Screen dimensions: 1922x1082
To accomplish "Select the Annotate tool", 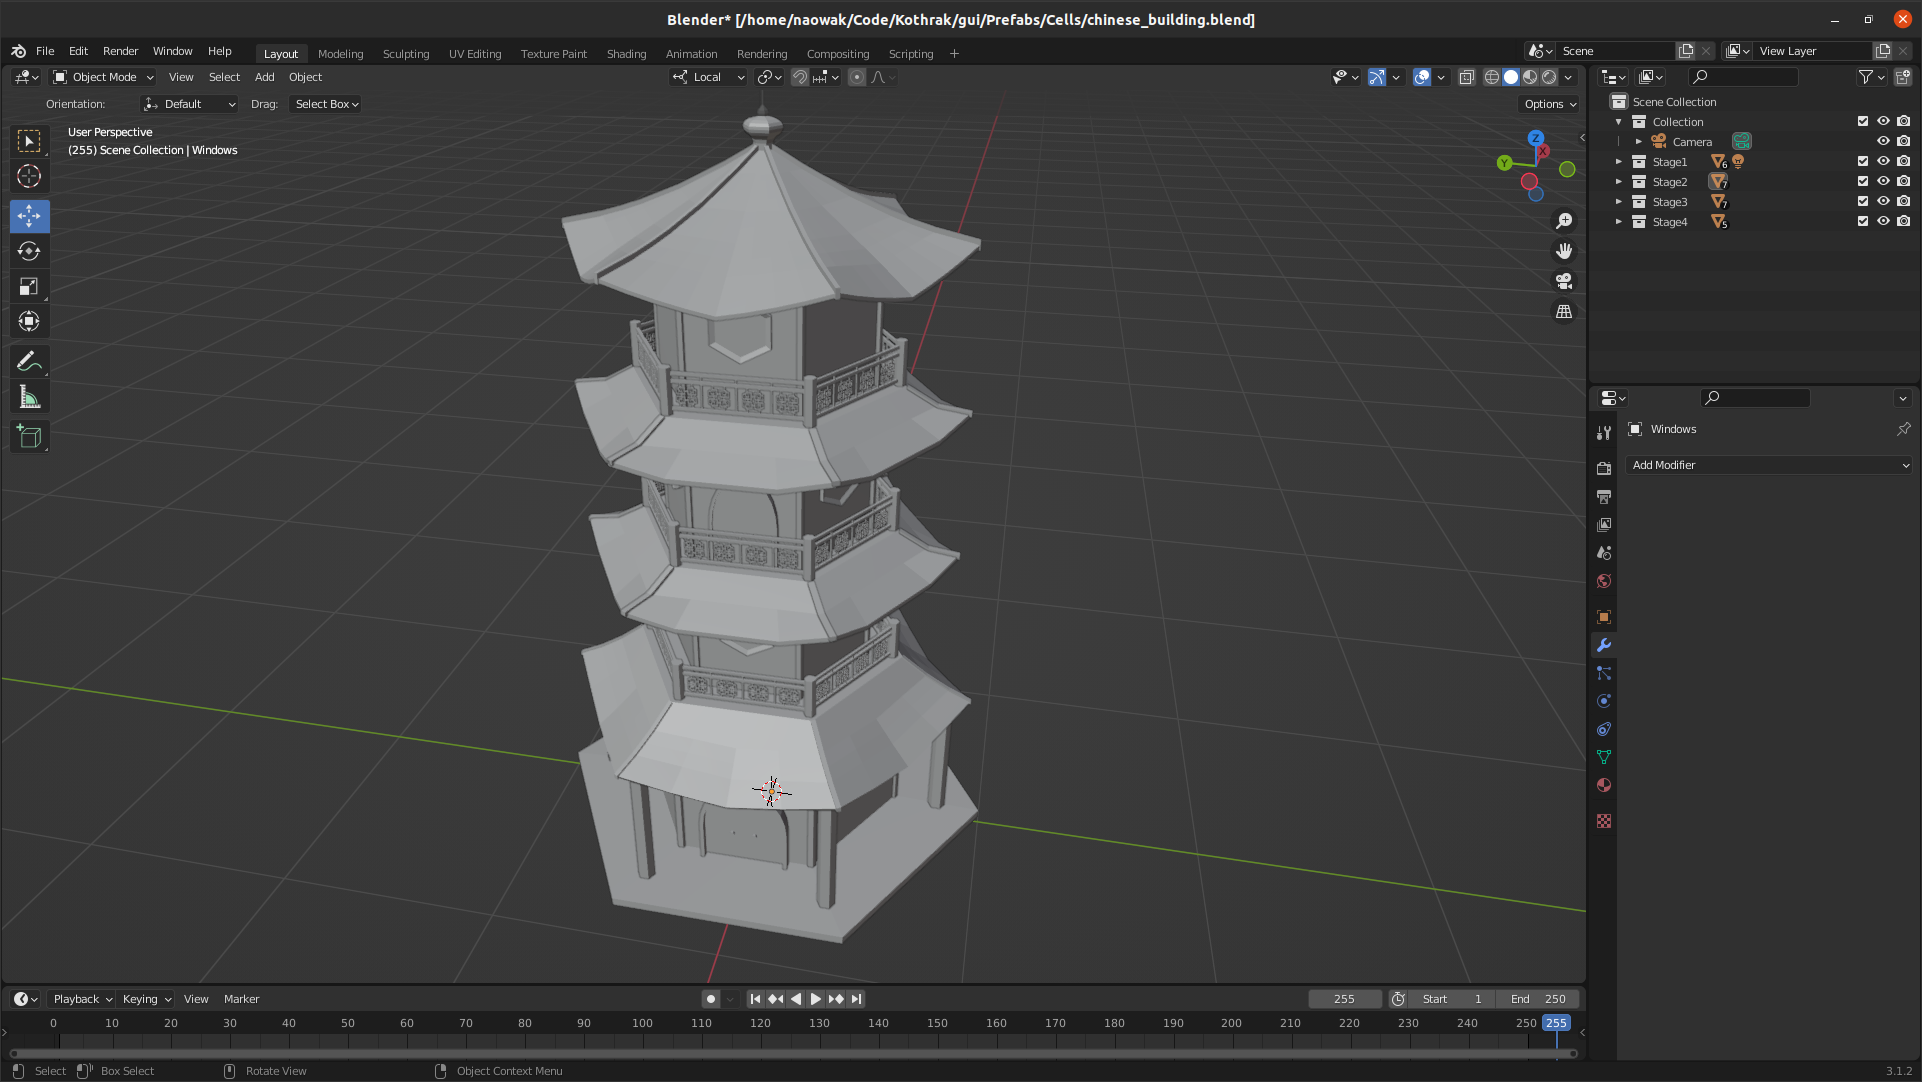I will coord(29,362).
